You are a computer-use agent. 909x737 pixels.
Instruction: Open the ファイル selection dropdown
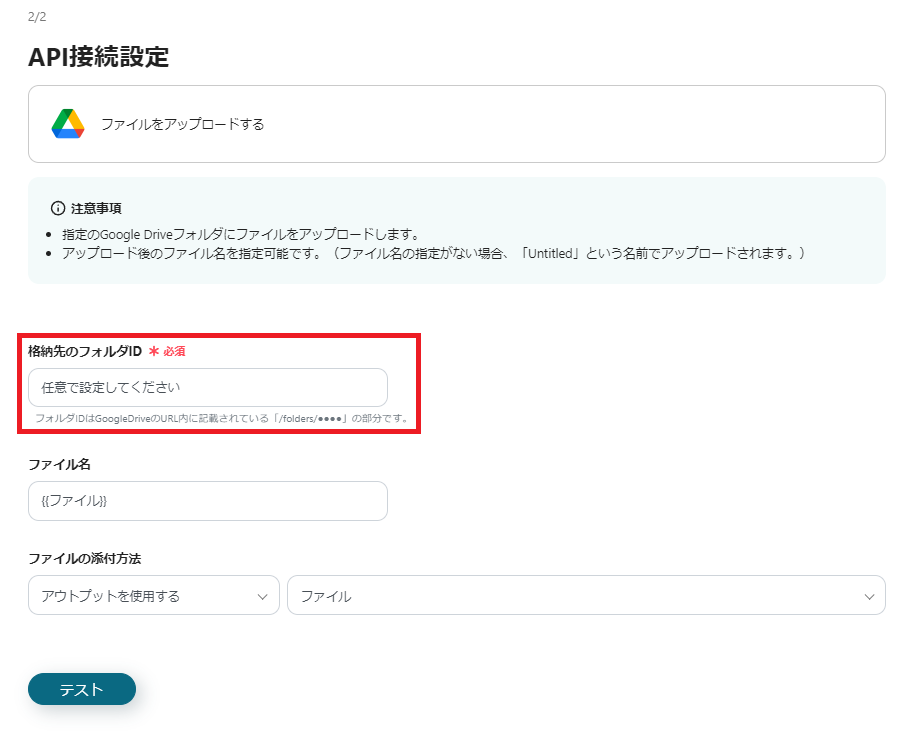[587, 595]
